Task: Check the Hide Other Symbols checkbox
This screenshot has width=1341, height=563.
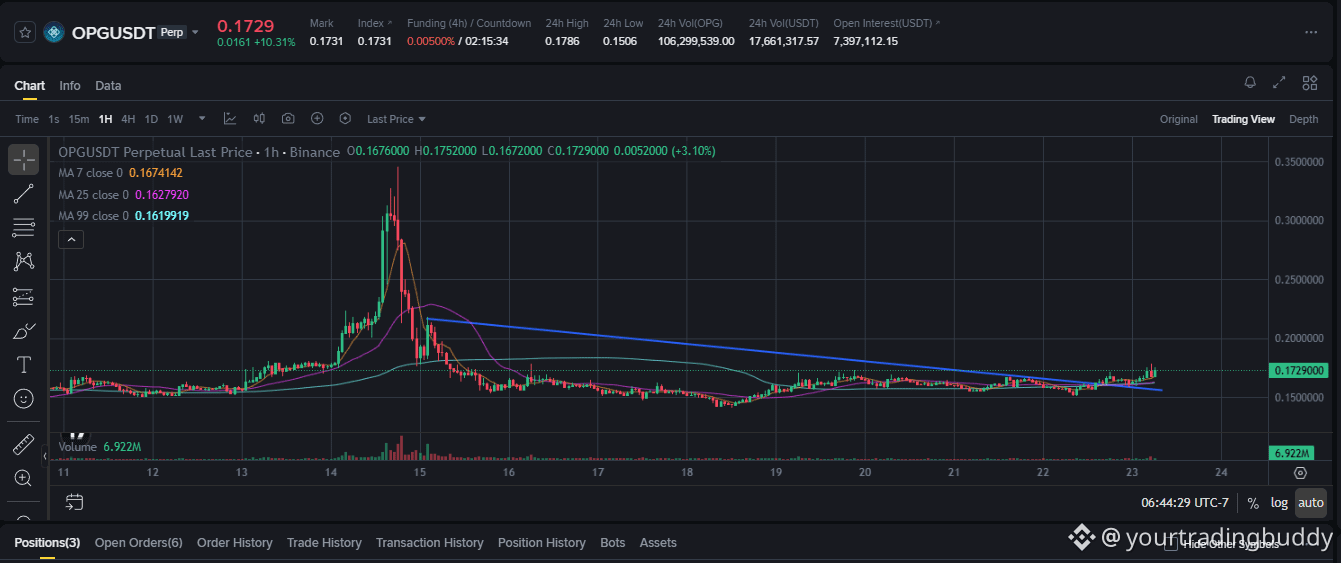Action: [x=1170, y=544]
